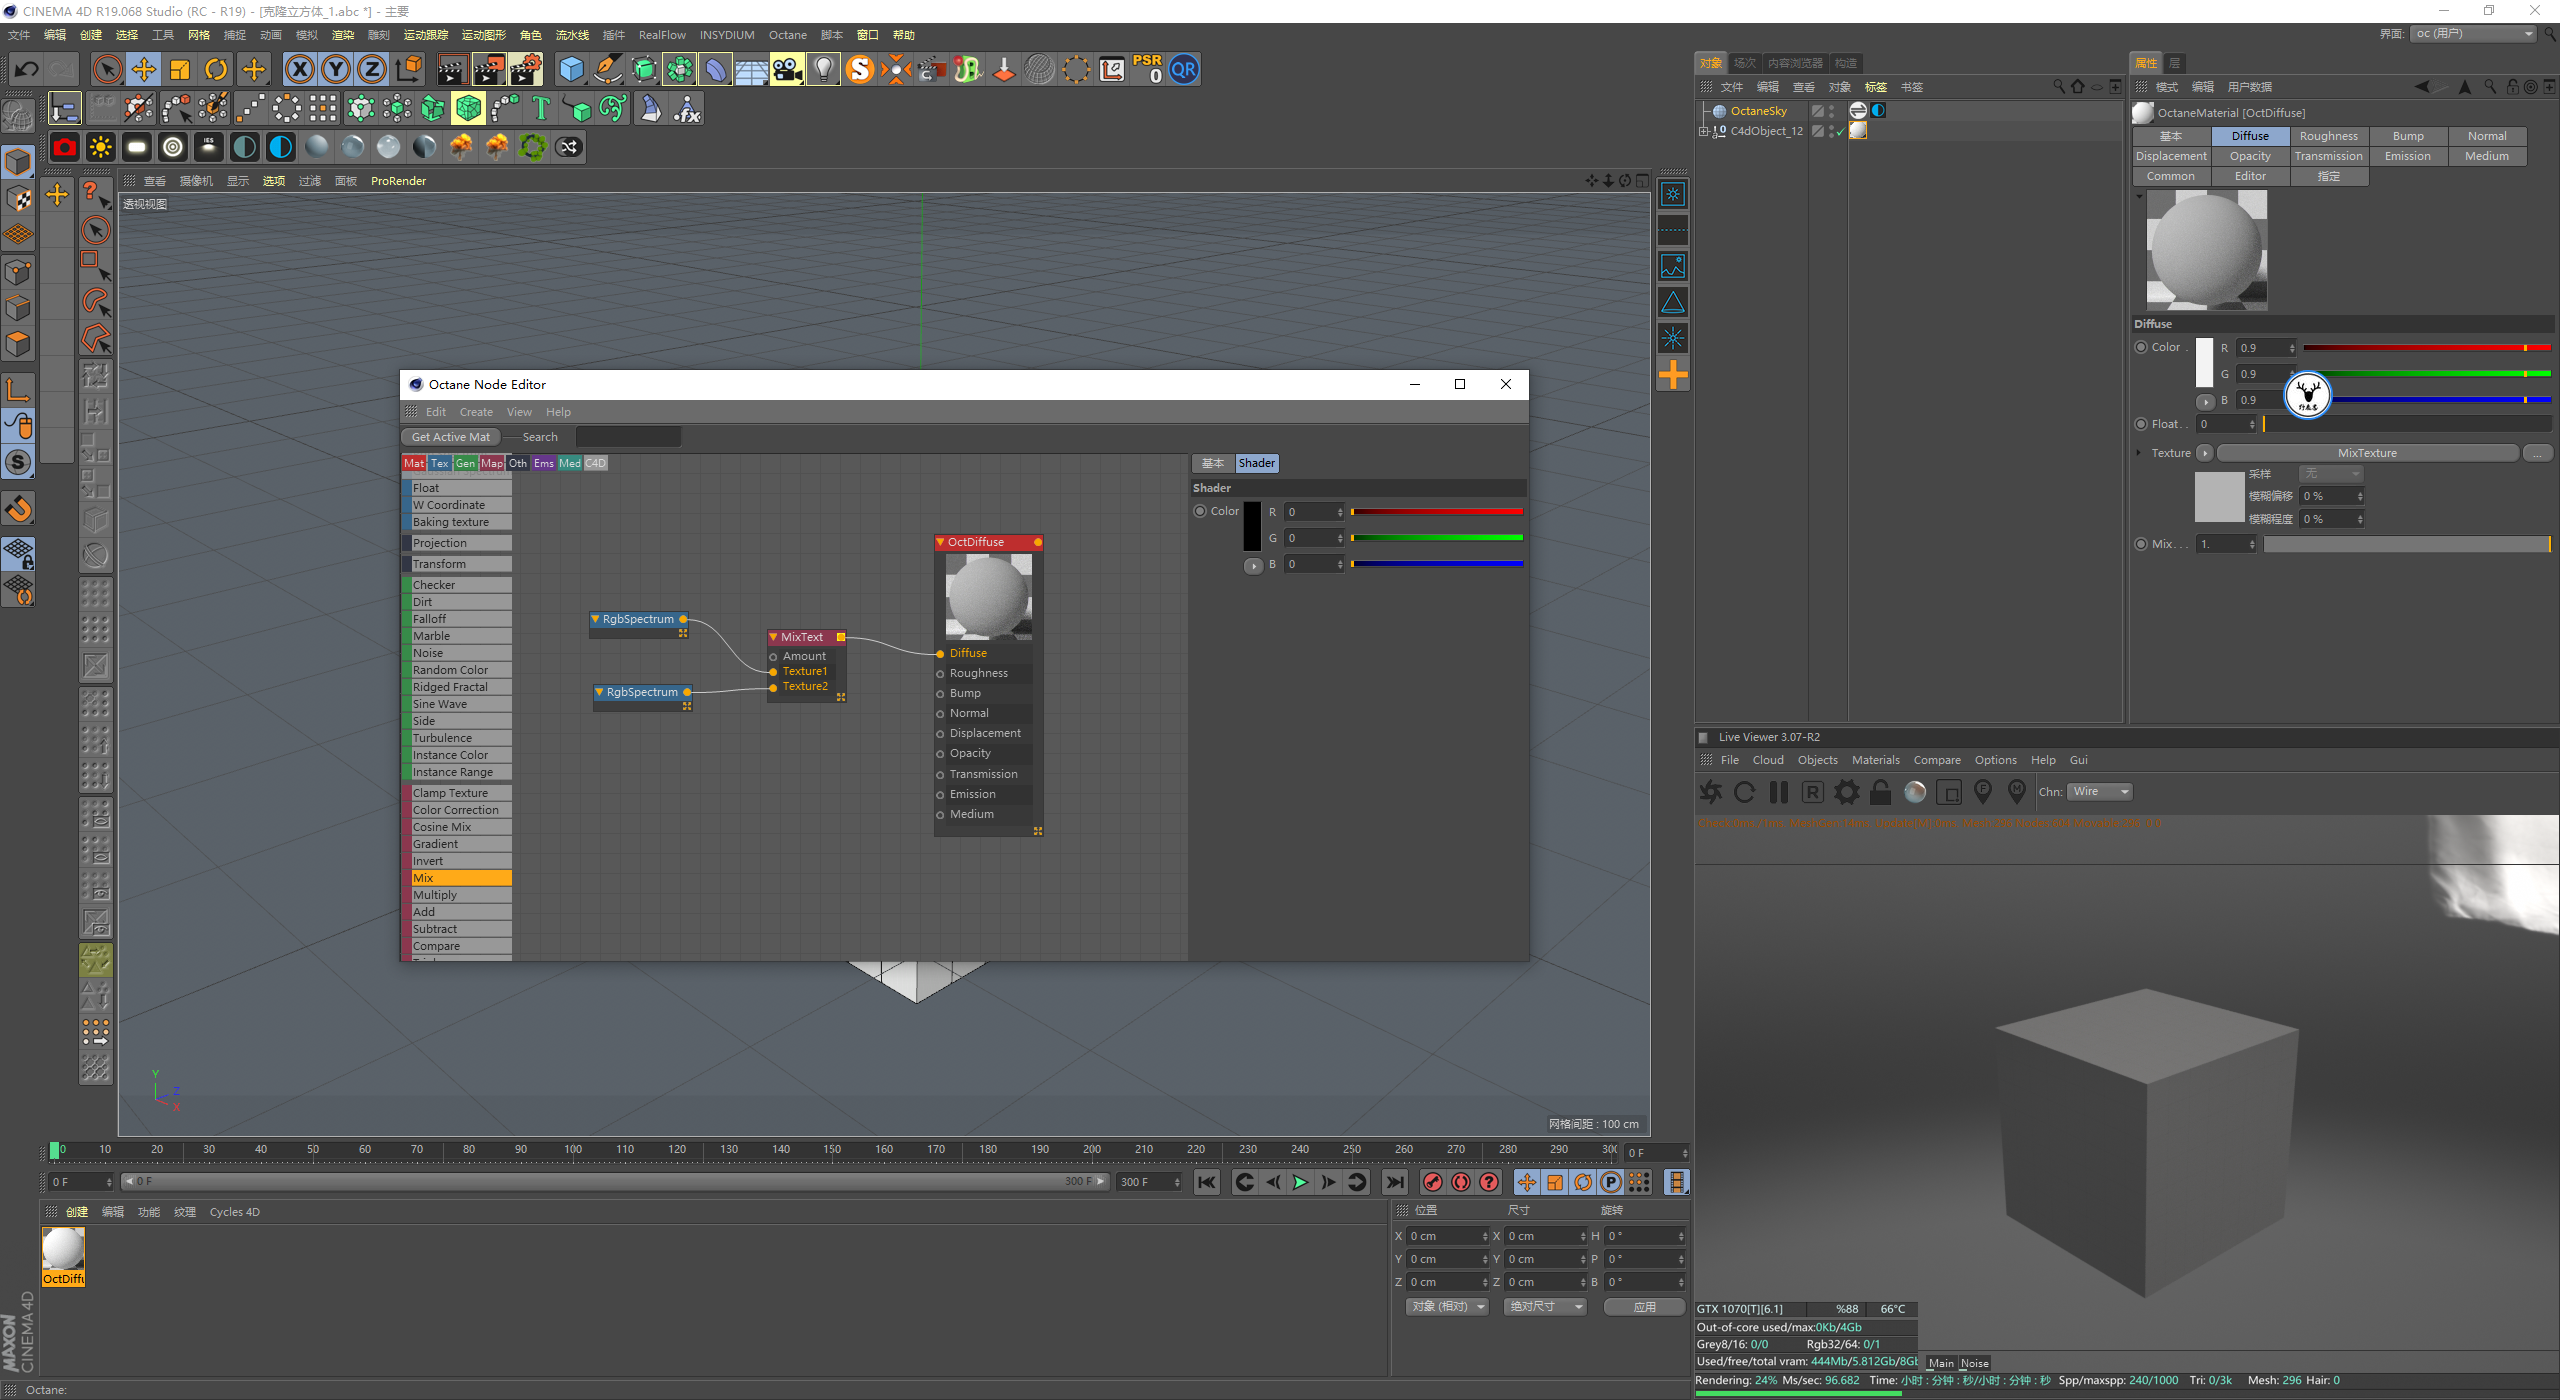Click the PSR 0 reset icon
2560x1400 pixels.
coord(1147,69)
